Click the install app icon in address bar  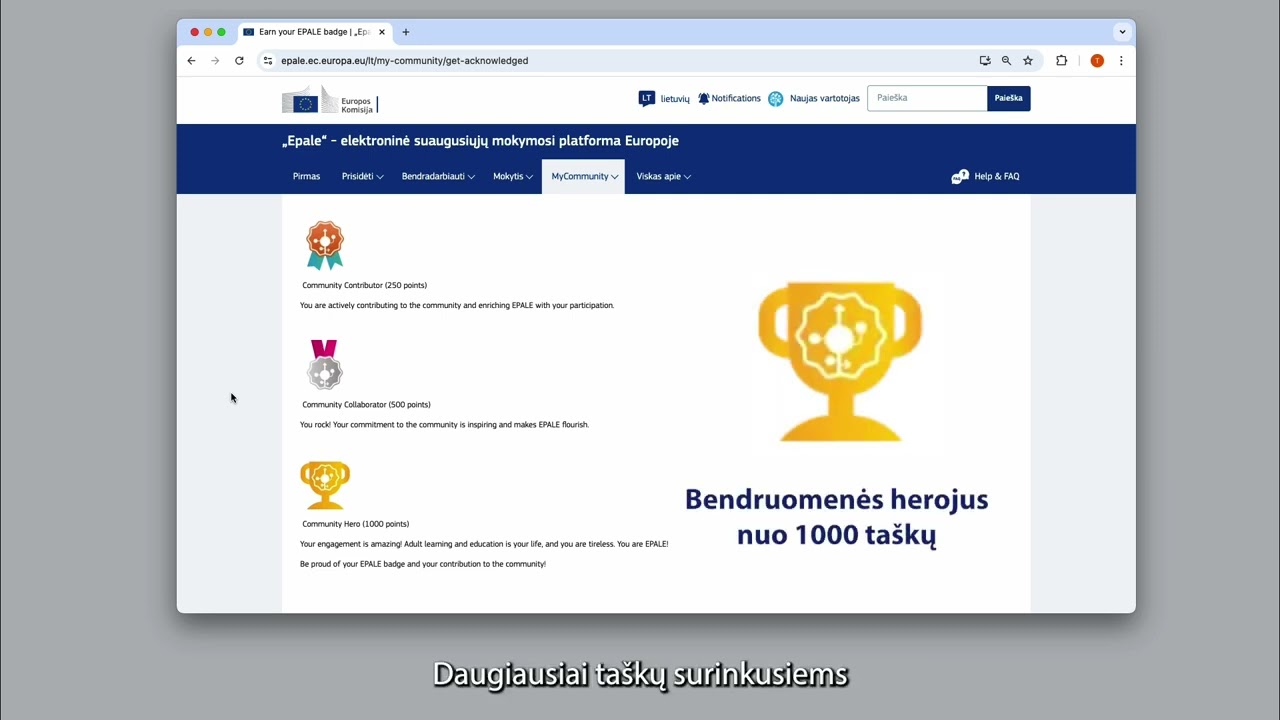(x=985, y=61)
